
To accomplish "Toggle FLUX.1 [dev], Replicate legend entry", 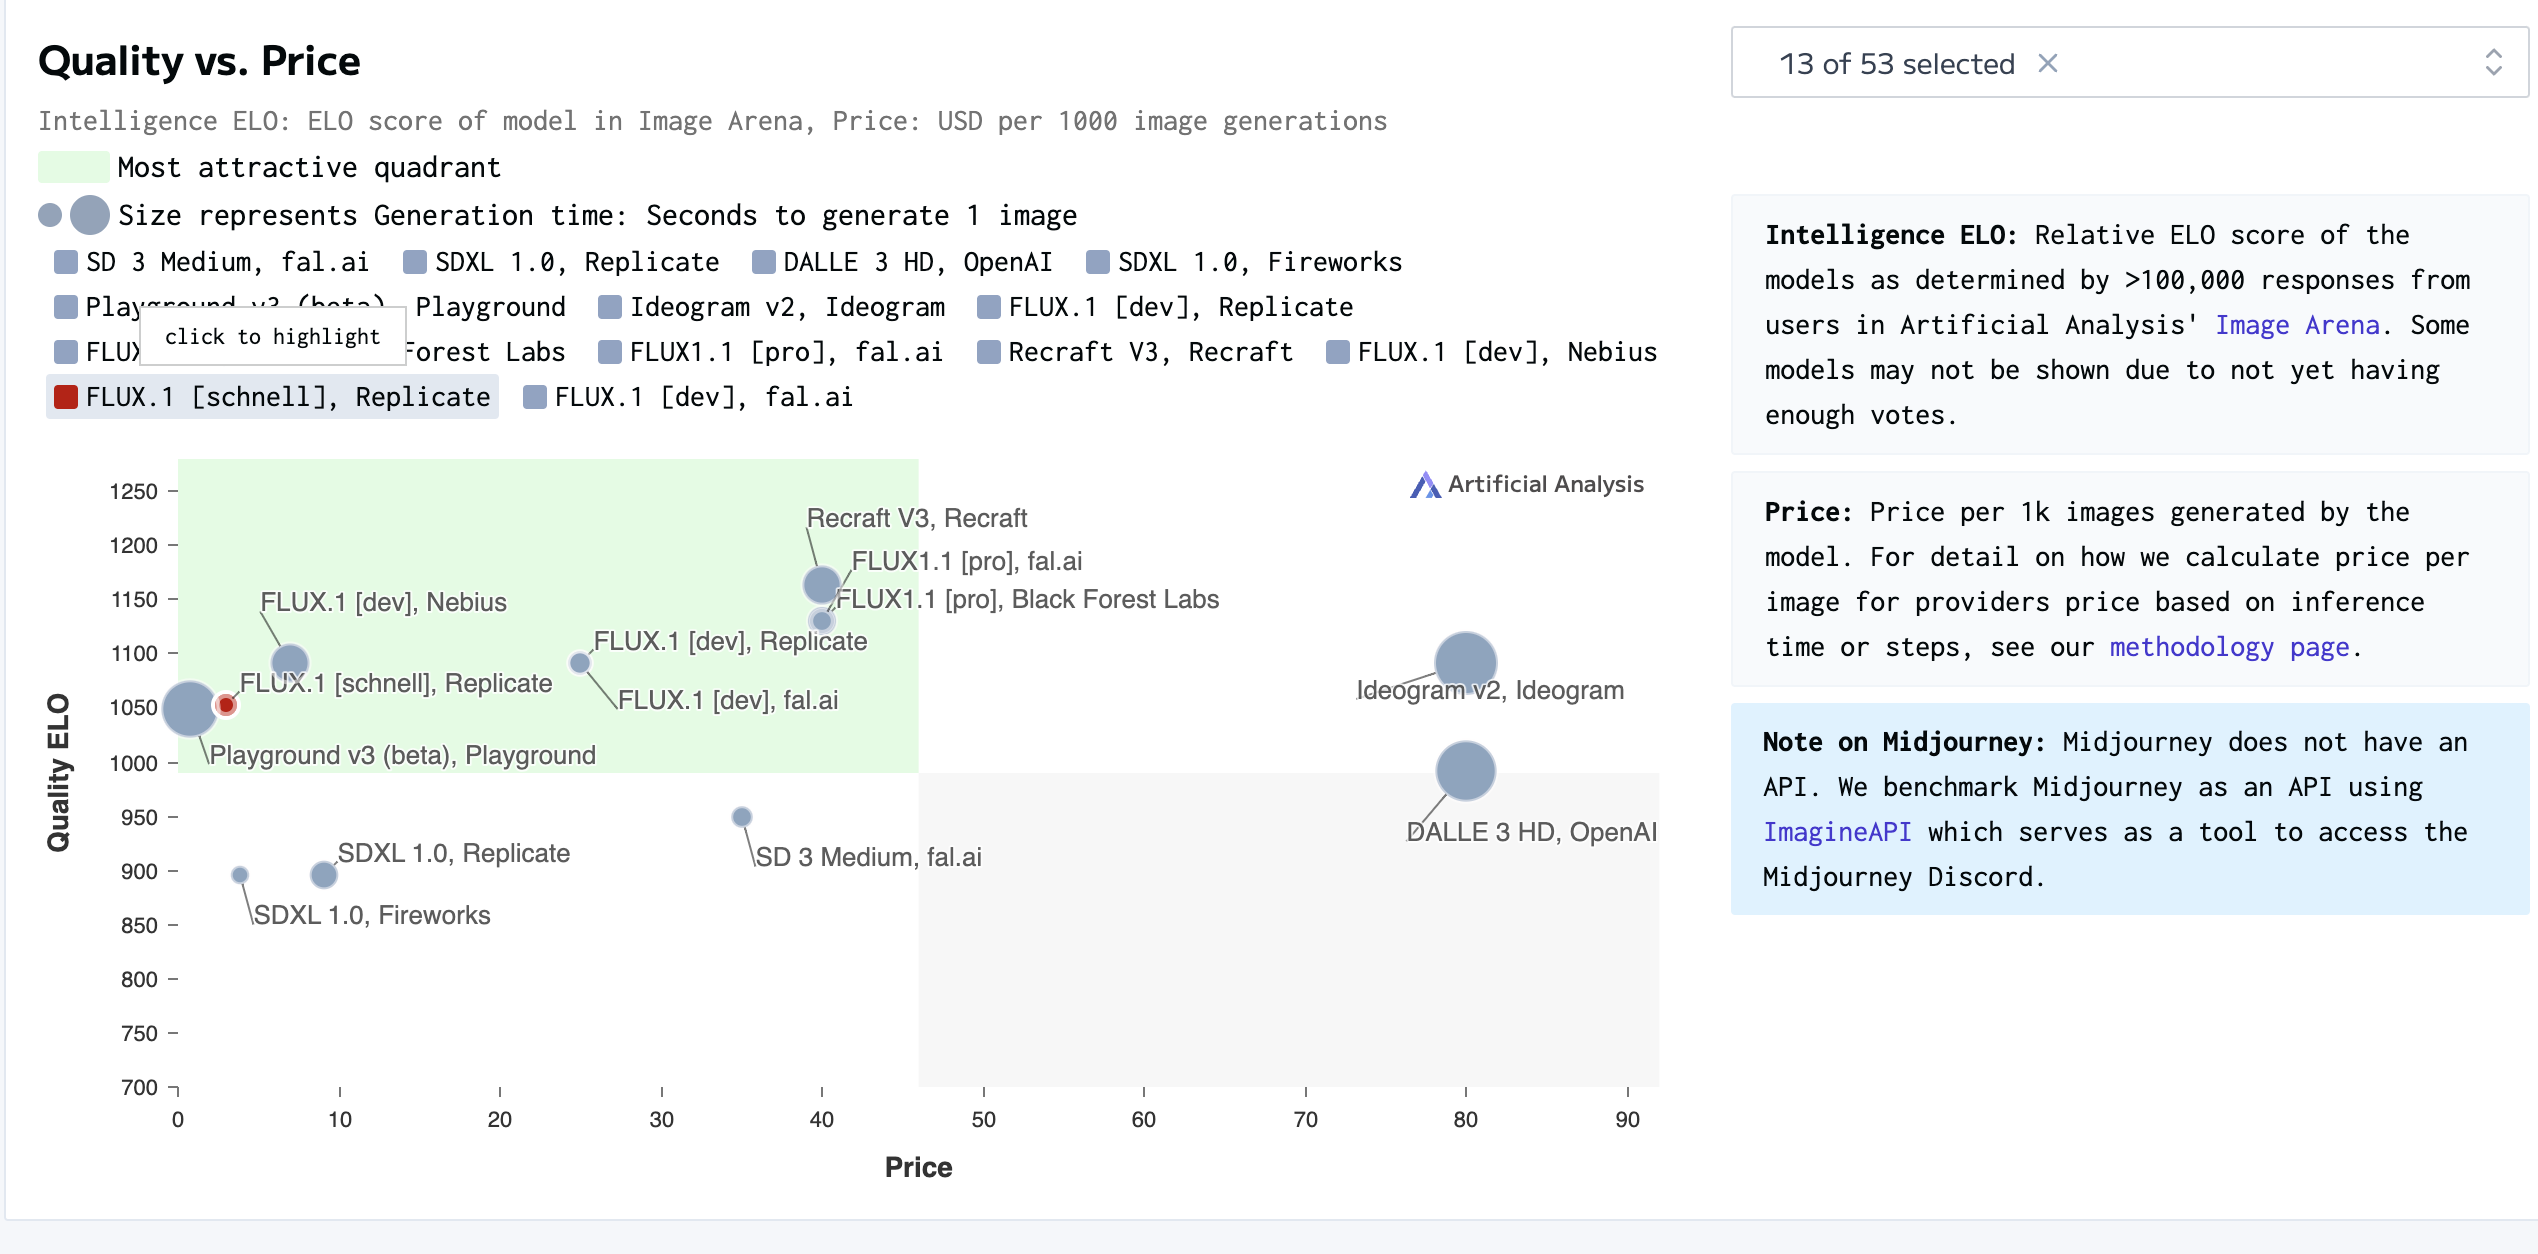I will point(1165,307).
